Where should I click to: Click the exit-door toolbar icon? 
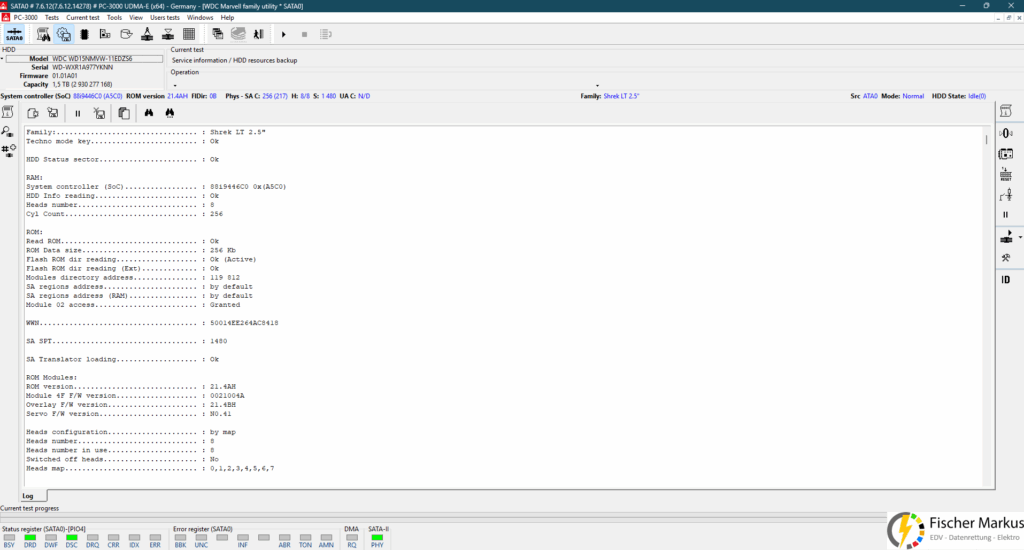point(259,35)
